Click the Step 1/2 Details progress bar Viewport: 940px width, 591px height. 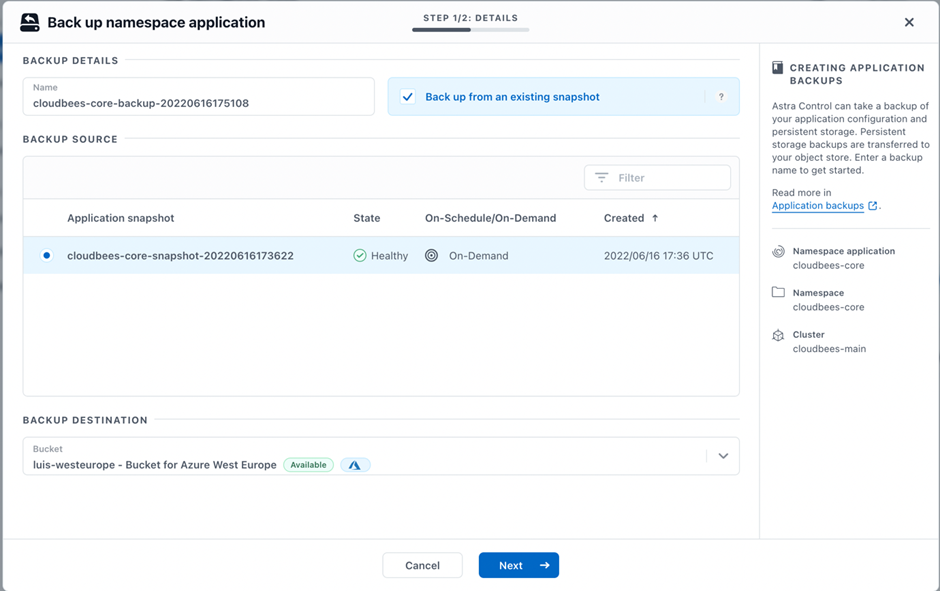click(x=471, y=29)
